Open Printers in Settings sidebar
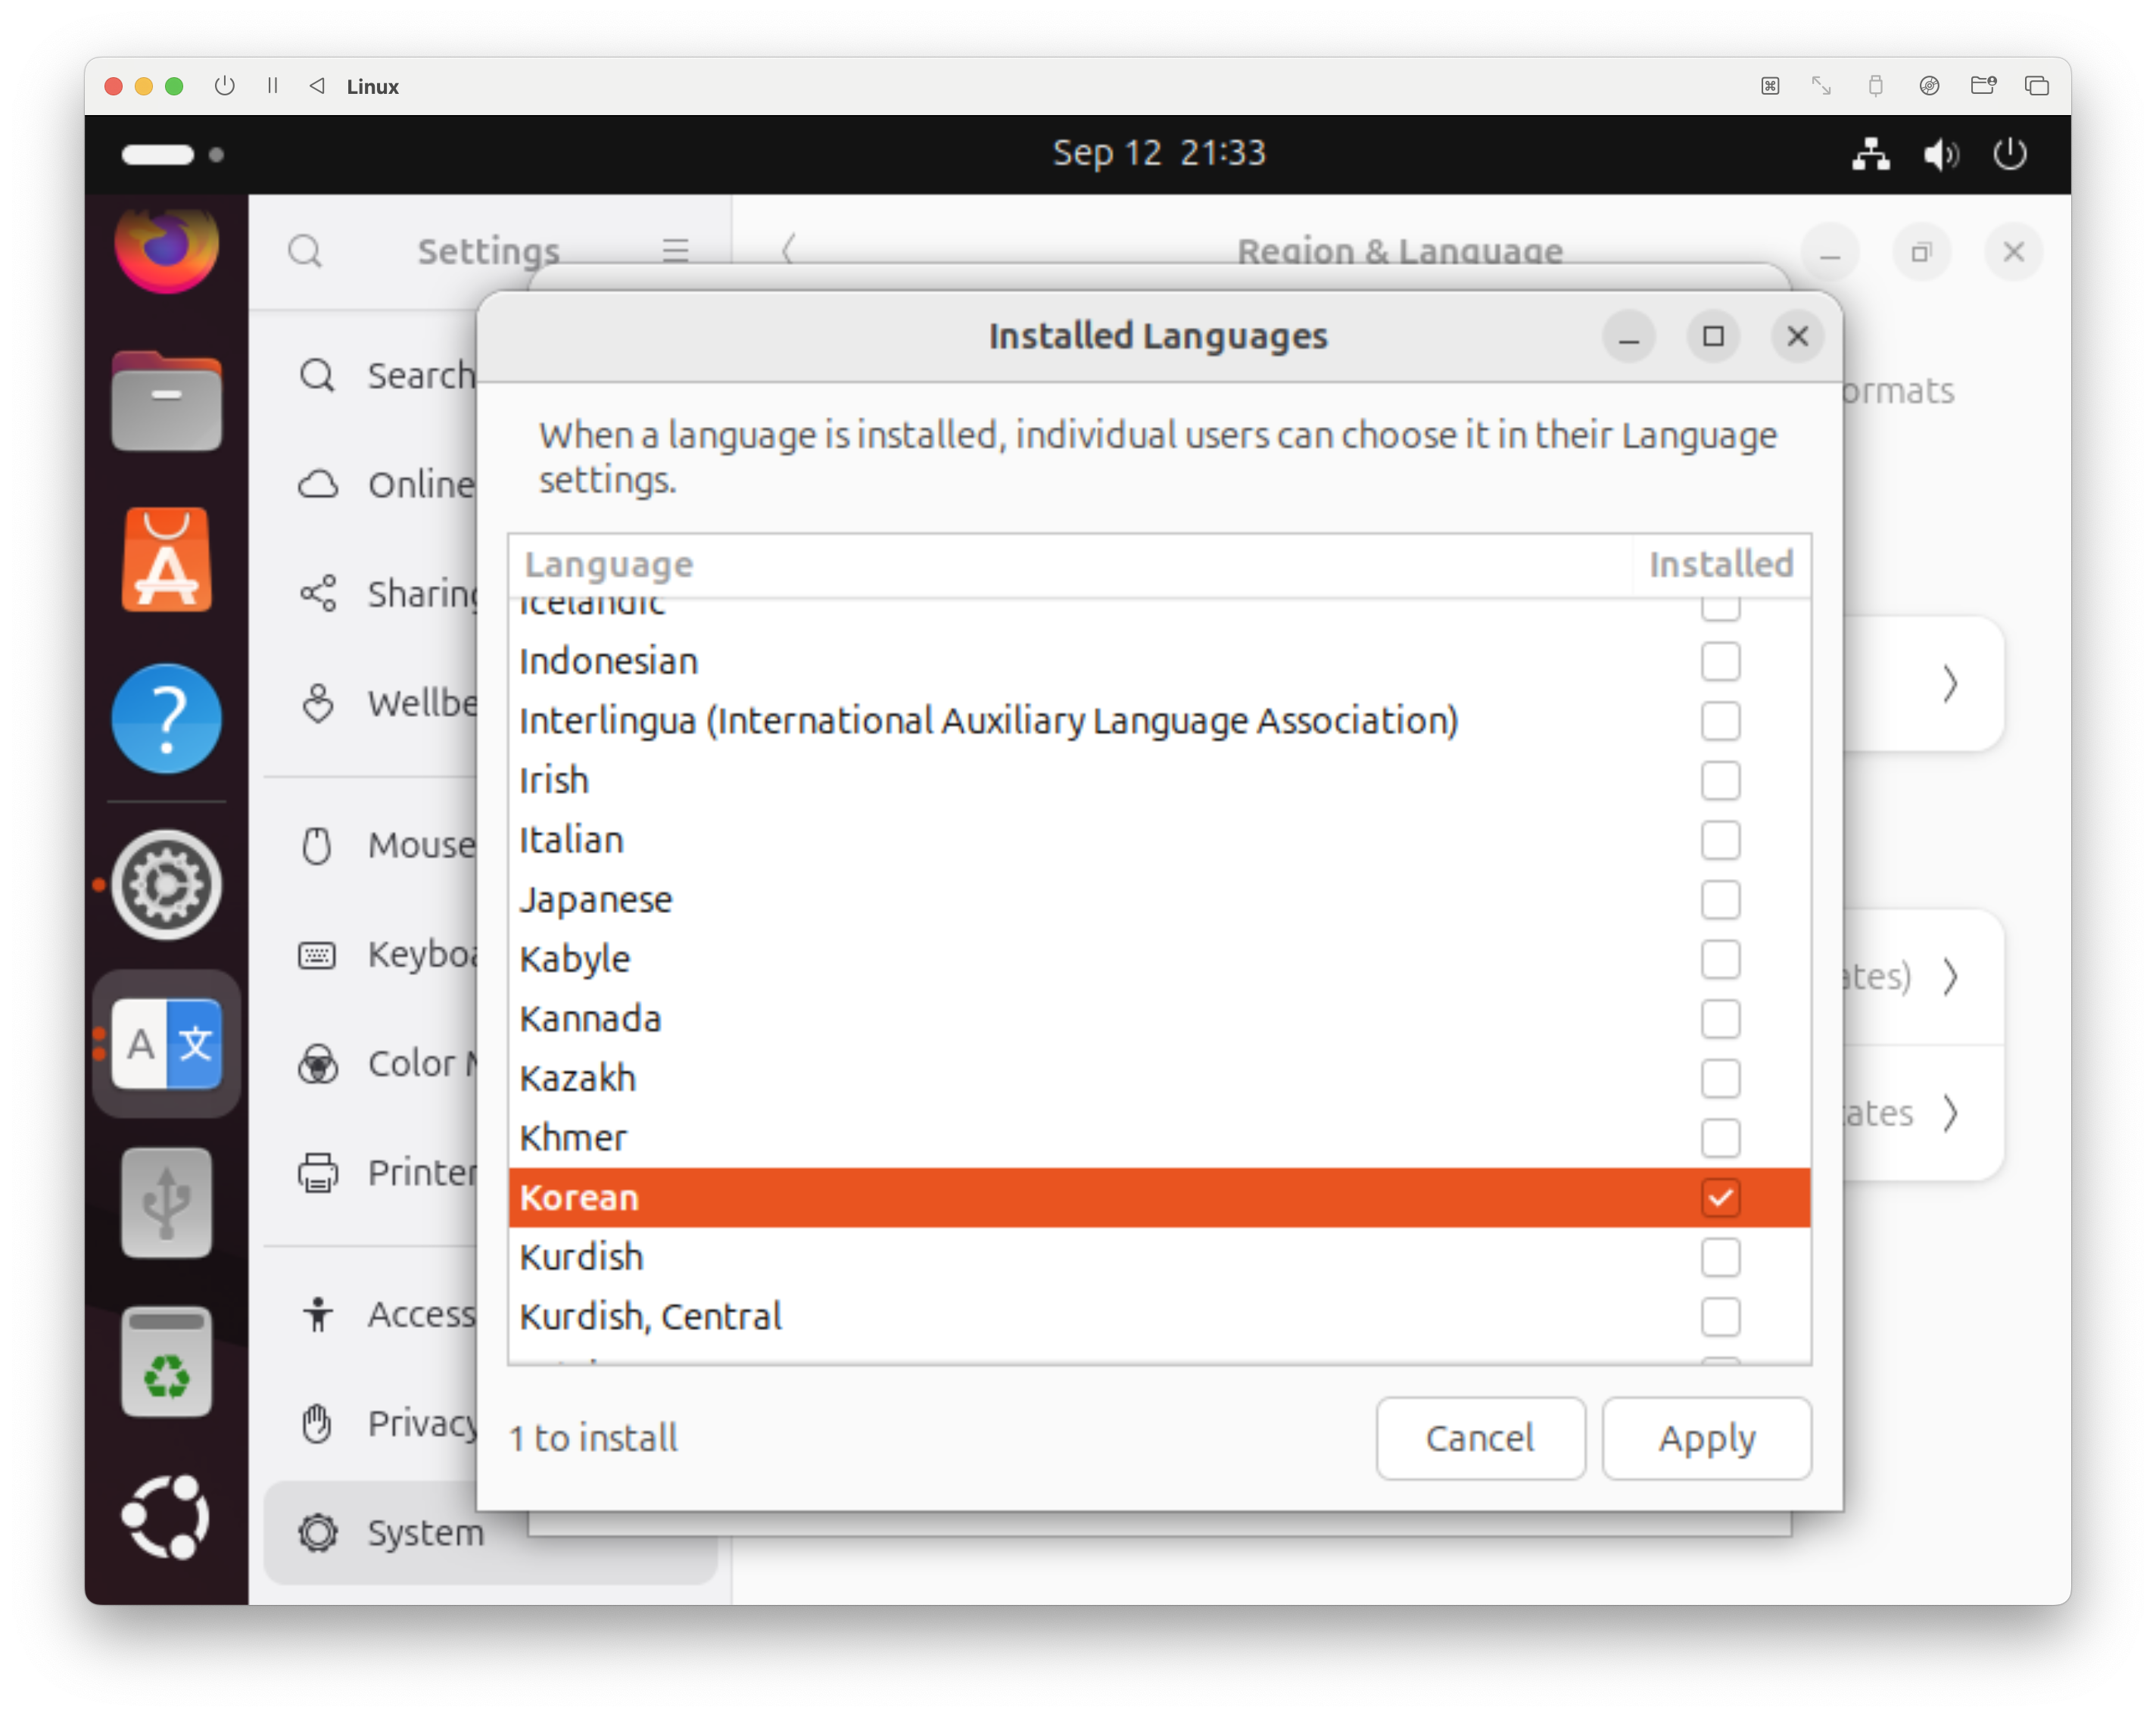Screen dimensions: 2156x1717 coord(388,1173)
